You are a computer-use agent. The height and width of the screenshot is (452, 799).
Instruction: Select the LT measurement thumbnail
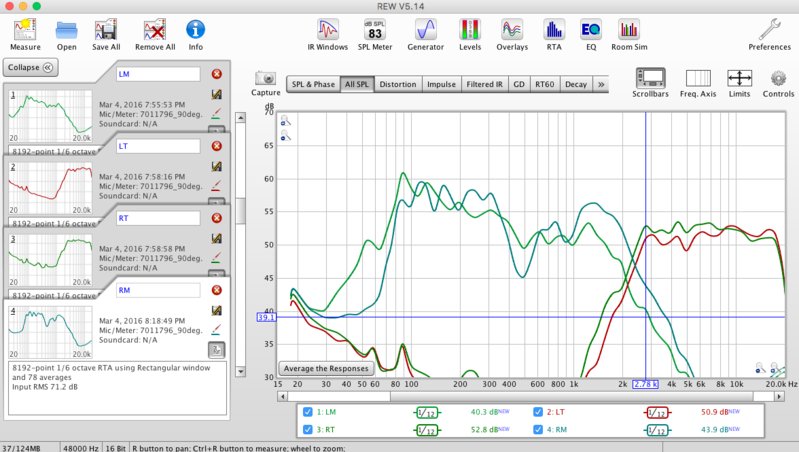pos(50,188)
